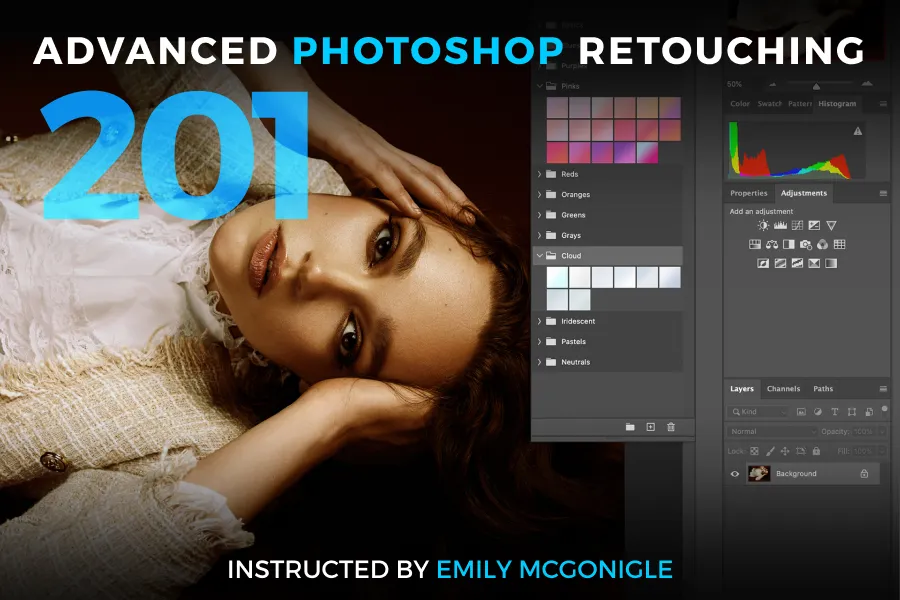Click the histogram cached data warning icon
Viewport: 900px width, 600px height.
858,131
